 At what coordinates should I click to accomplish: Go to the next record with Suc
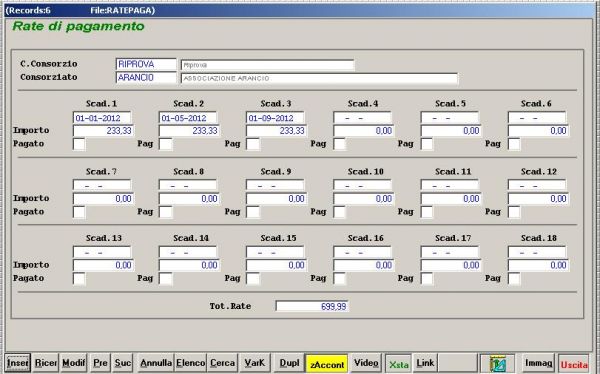click(x=122, y=363)
